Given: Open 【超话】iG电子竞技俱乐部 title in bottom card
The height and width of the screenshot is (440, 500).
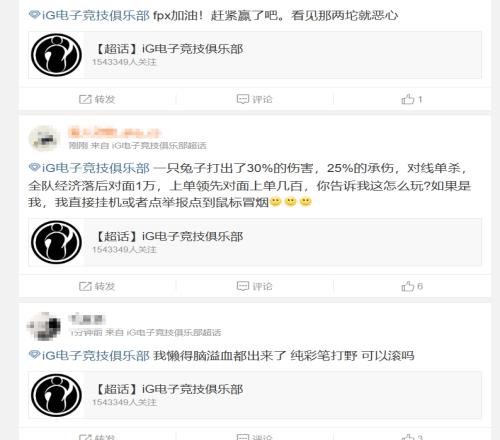Looking at the screenshot, I should (x=169, y=389).
